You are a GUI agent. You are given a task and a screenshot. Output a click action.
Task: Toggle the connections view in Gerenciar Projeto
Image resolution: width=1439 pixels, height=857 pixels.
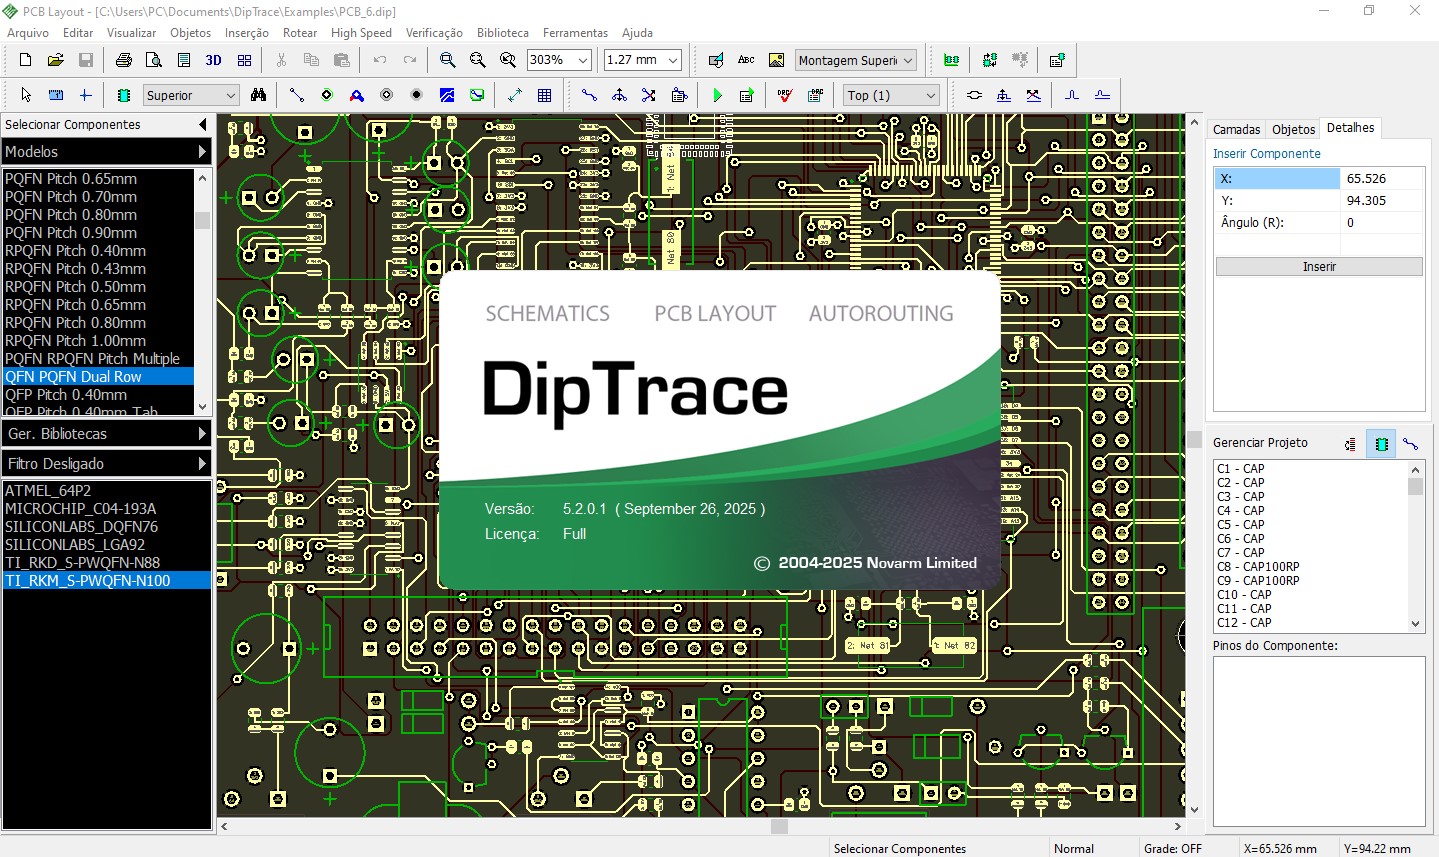[1412, 443]
